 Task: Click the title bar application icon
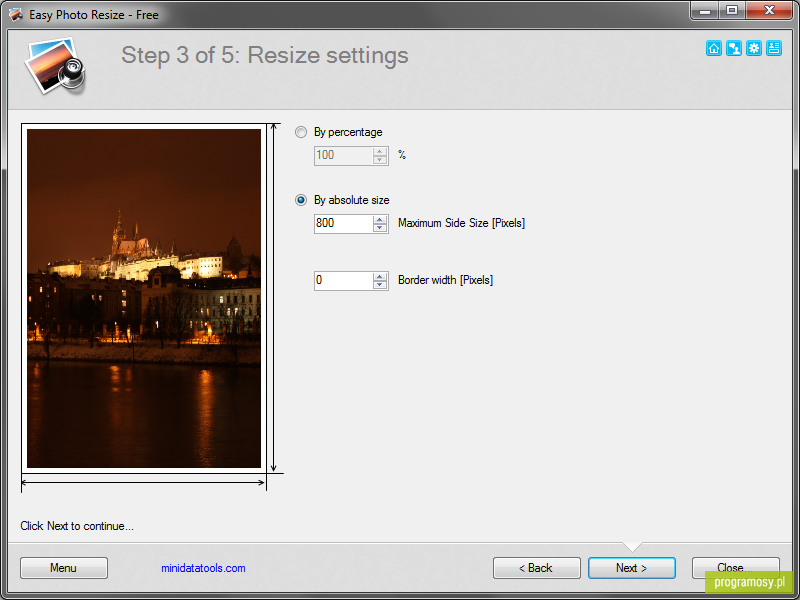16,14
